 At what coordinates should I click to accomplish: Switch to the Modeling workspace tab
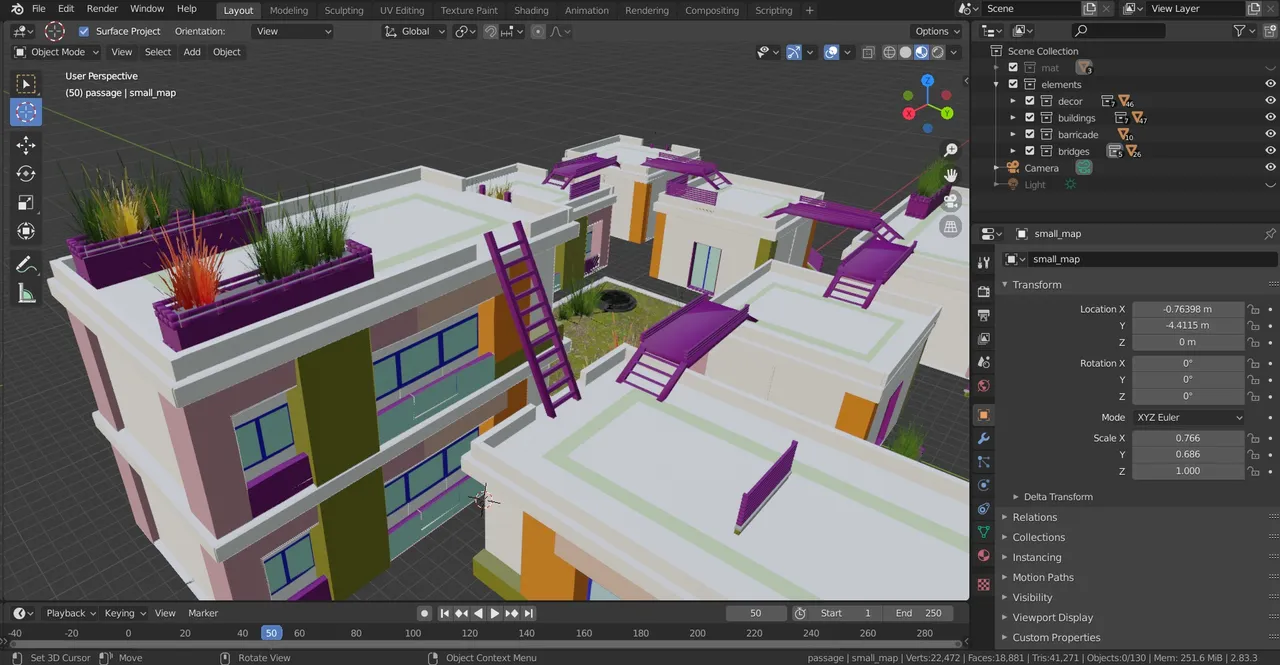tap(289, 10)
